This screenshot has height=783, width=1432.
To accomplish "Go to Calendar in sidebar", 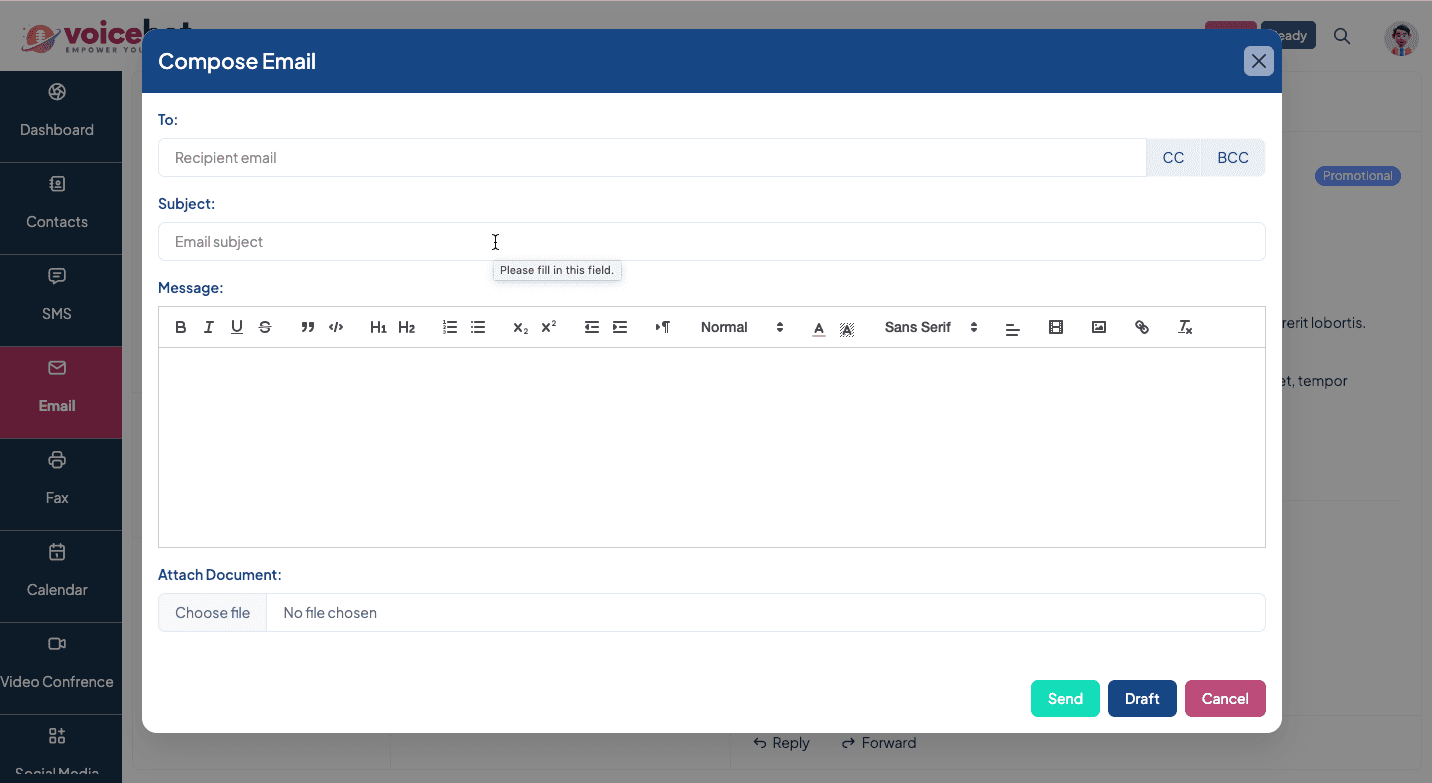I will point(57,576).
